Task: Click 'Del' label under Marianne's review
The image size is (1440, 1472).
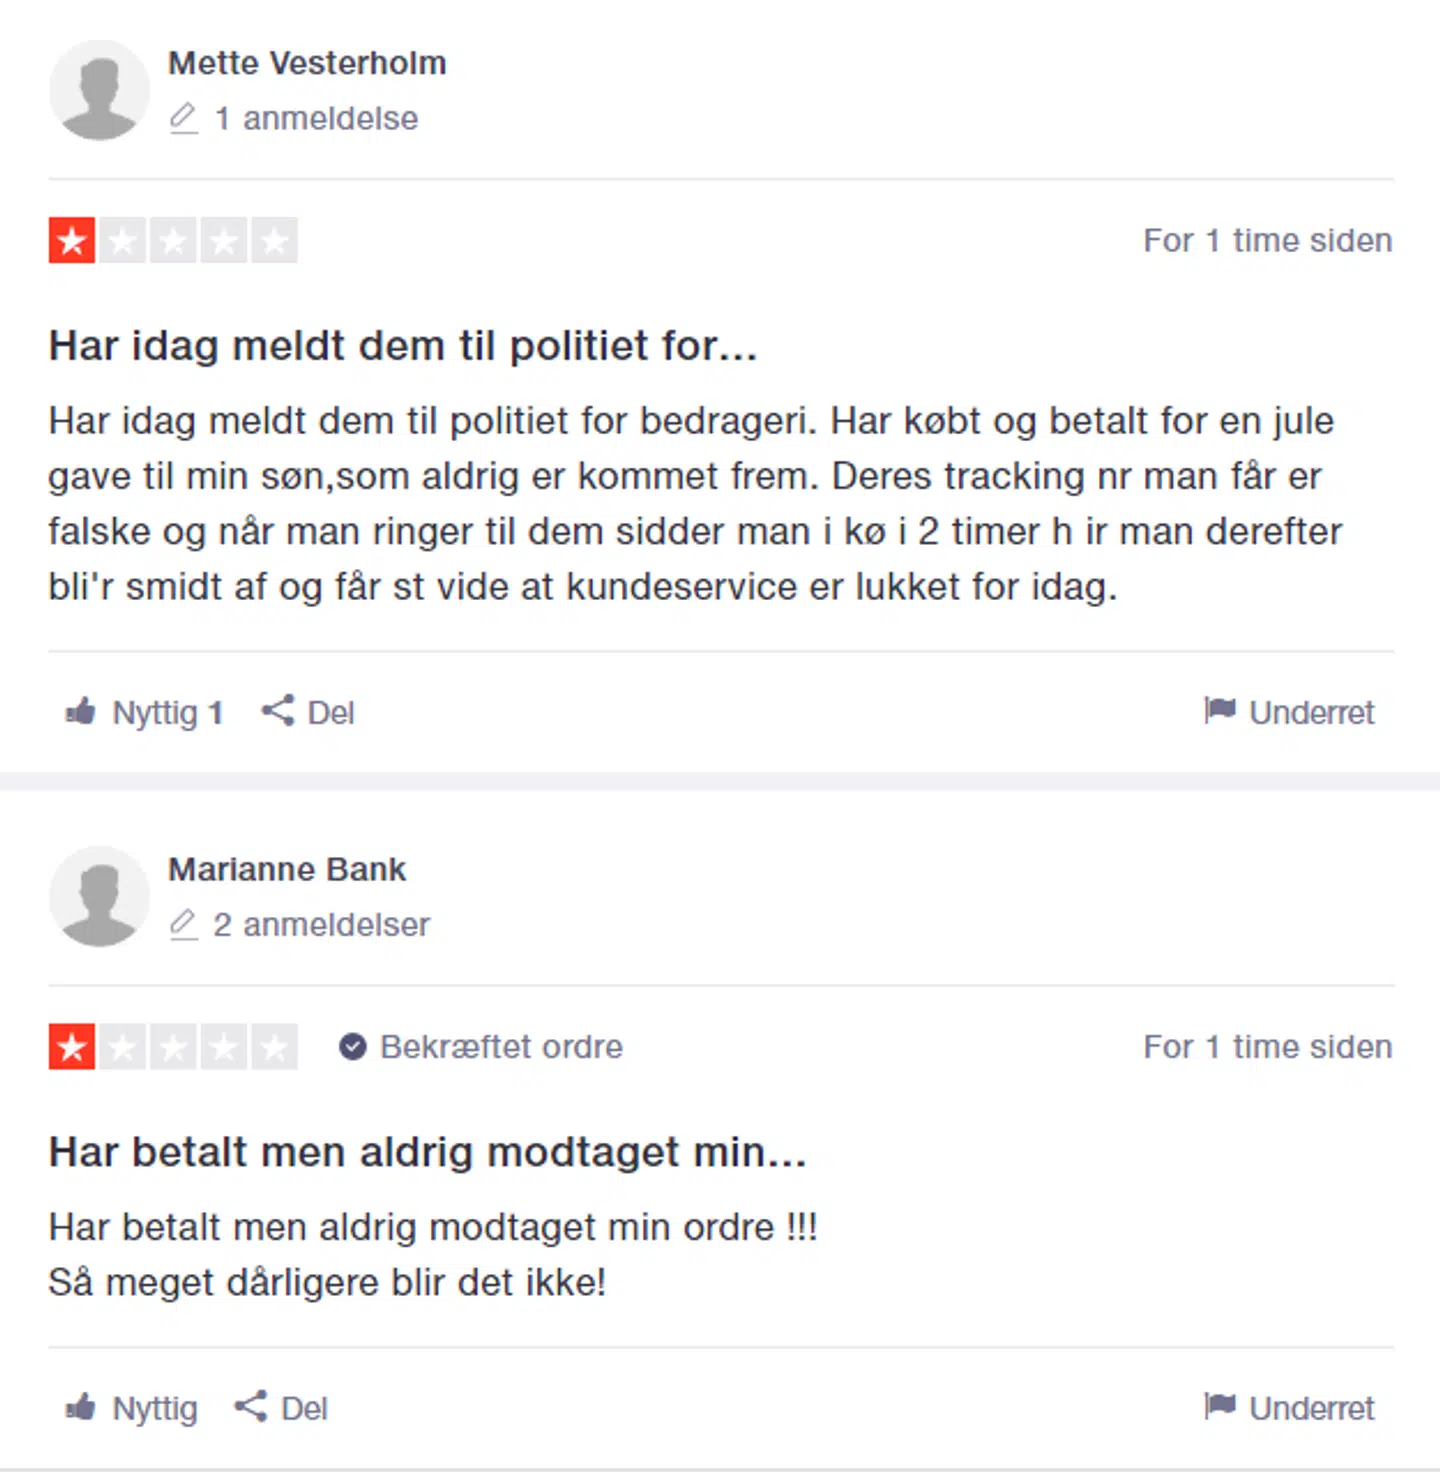Action: pos(304,1408)
